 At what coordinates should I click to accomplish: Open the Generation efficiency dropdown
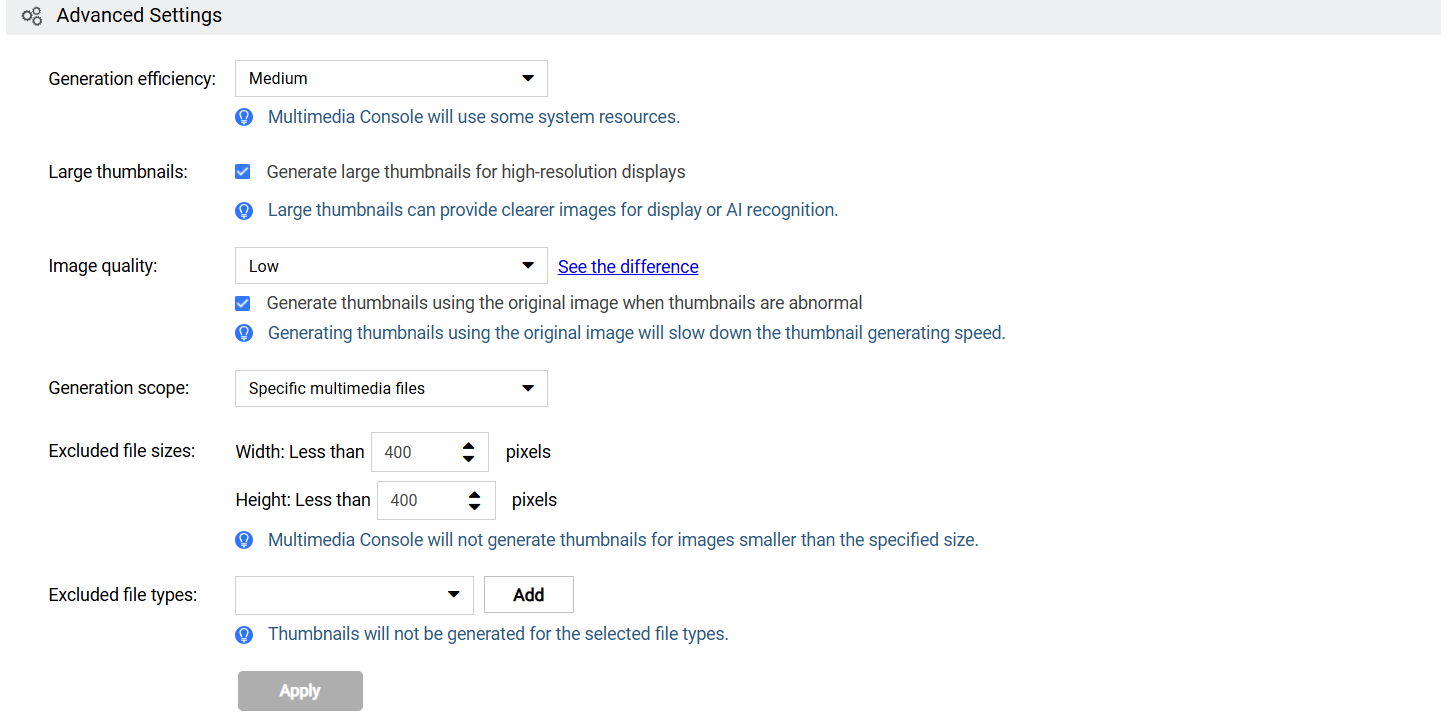[391, 79]
